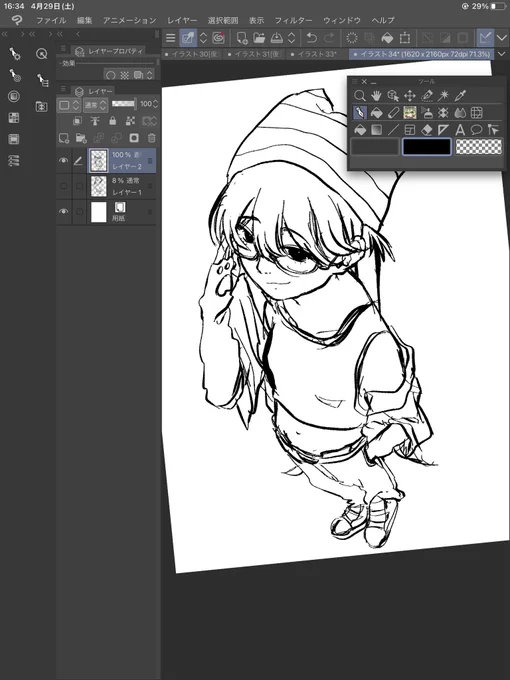This screenshot has height=680, width=510.
Task: Create new layer folder
Action: [81, 138]
